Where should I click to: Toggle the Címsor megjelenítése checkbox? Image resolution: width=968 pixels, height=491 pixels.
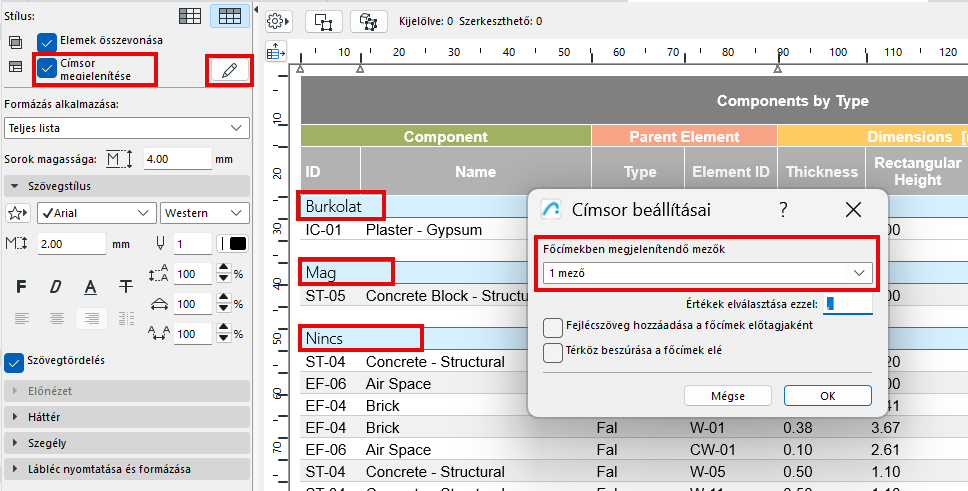tap(47, 67)
